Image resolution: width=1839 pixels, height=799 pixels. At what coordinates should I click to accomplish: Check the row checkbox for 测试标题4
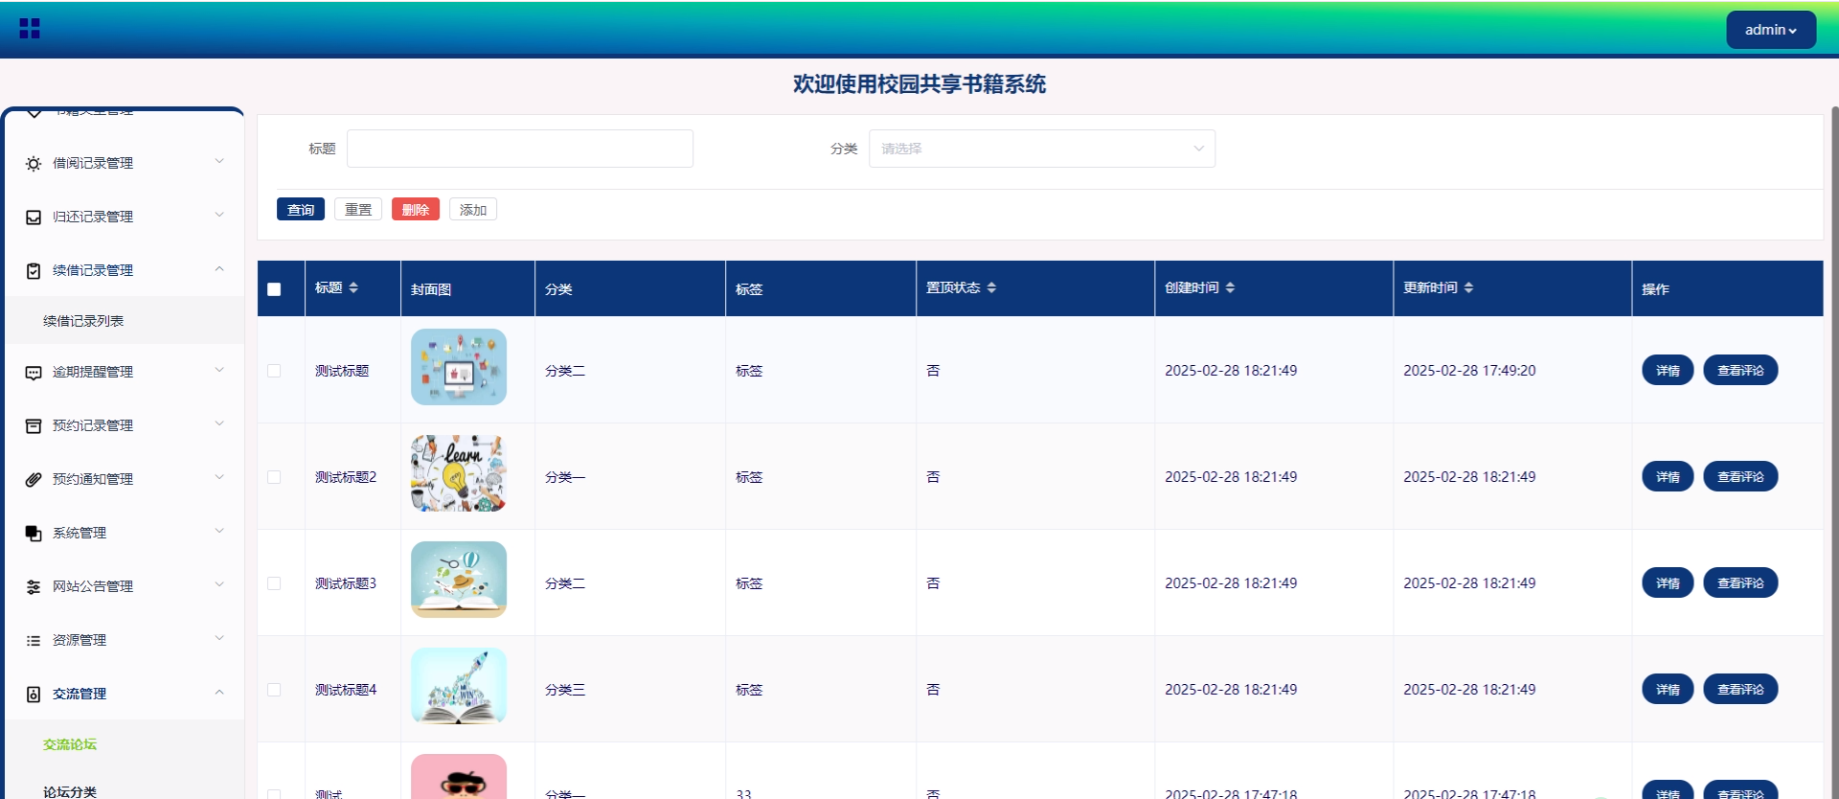click(274, 690)
